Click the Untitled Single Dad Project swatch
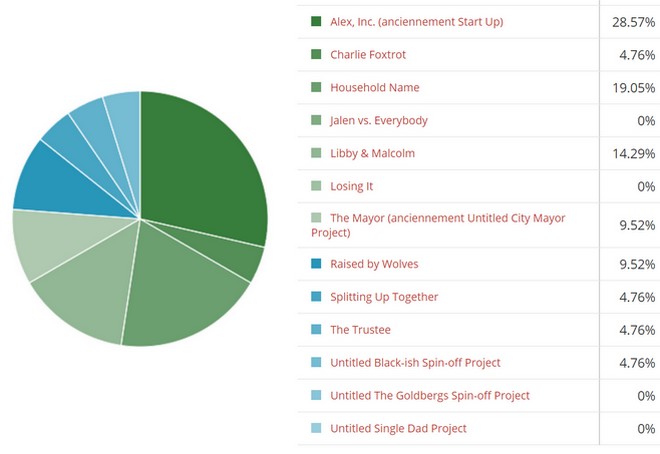 point(316,428)
